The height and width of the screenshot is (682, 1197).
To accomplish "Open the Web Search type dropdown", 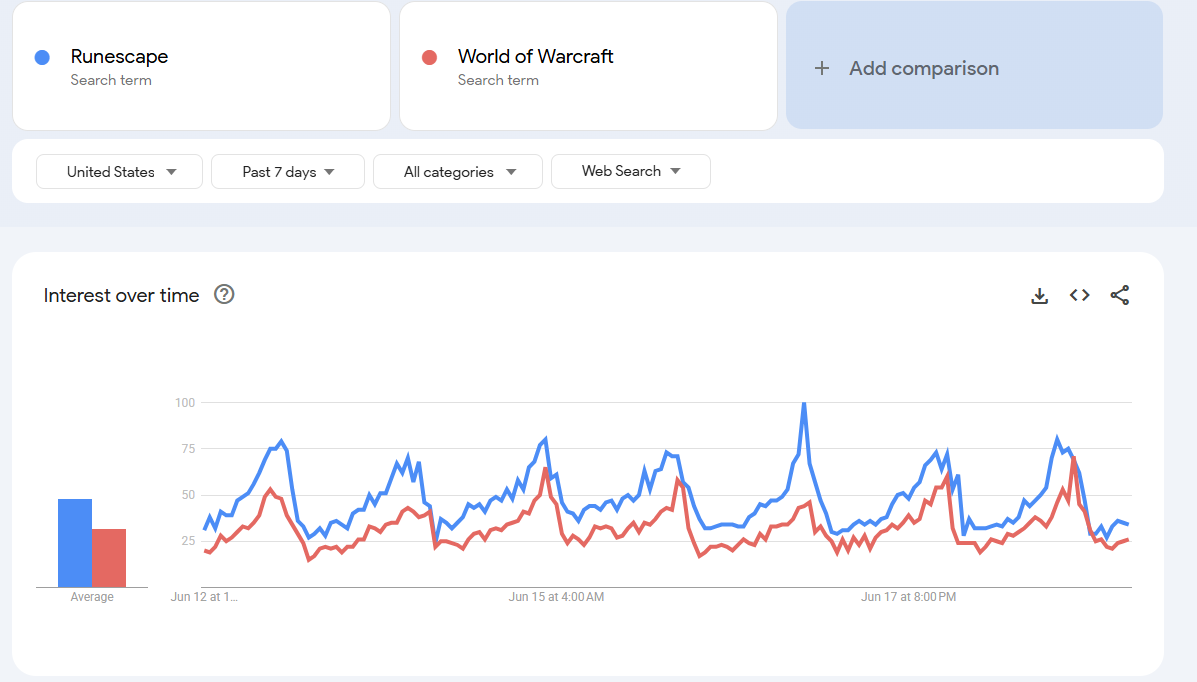I will click(x=631, y=172).
